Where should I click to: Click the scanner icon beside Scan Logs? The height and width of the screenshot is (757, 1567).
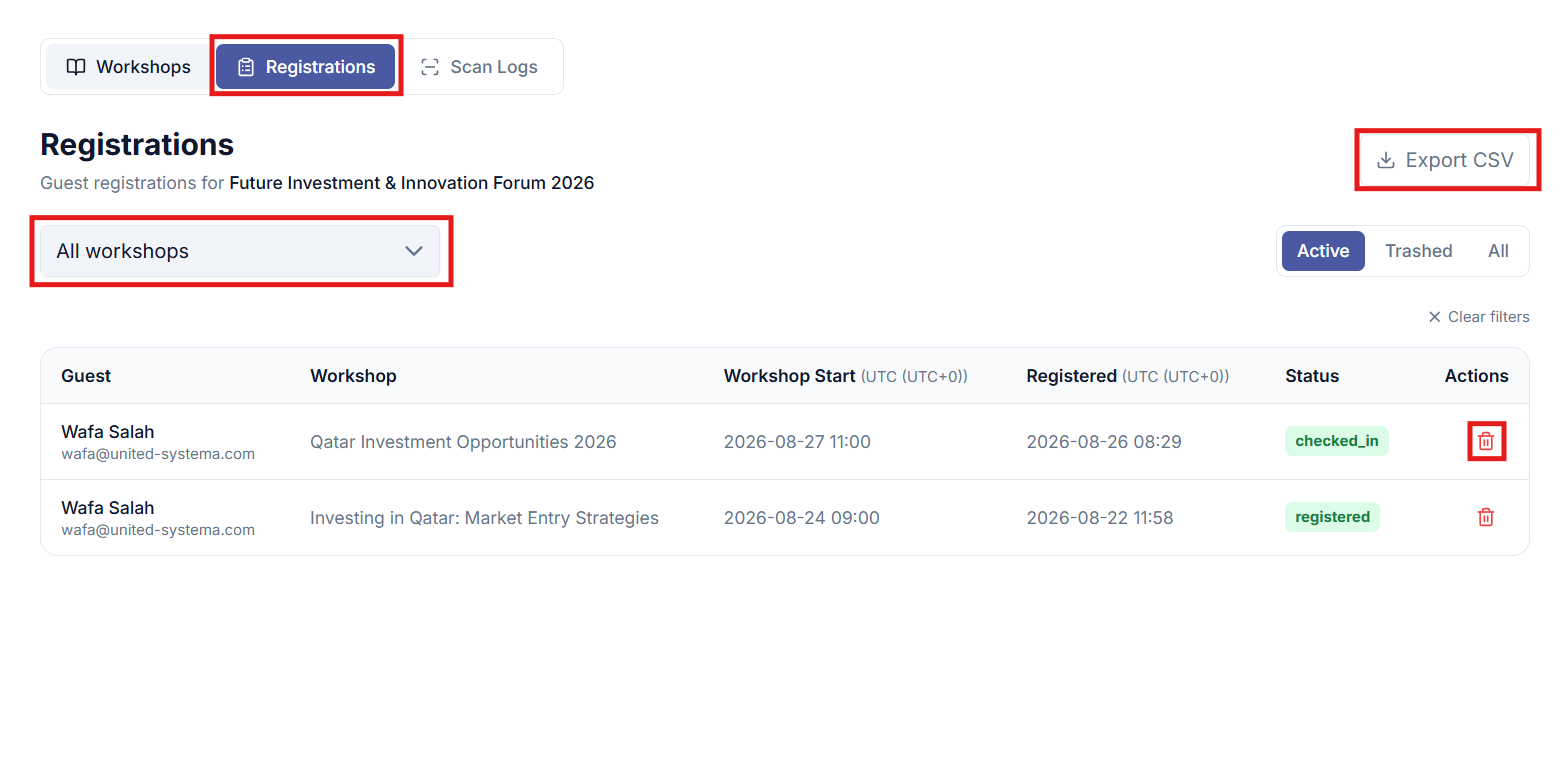click(x=430, y=67)
